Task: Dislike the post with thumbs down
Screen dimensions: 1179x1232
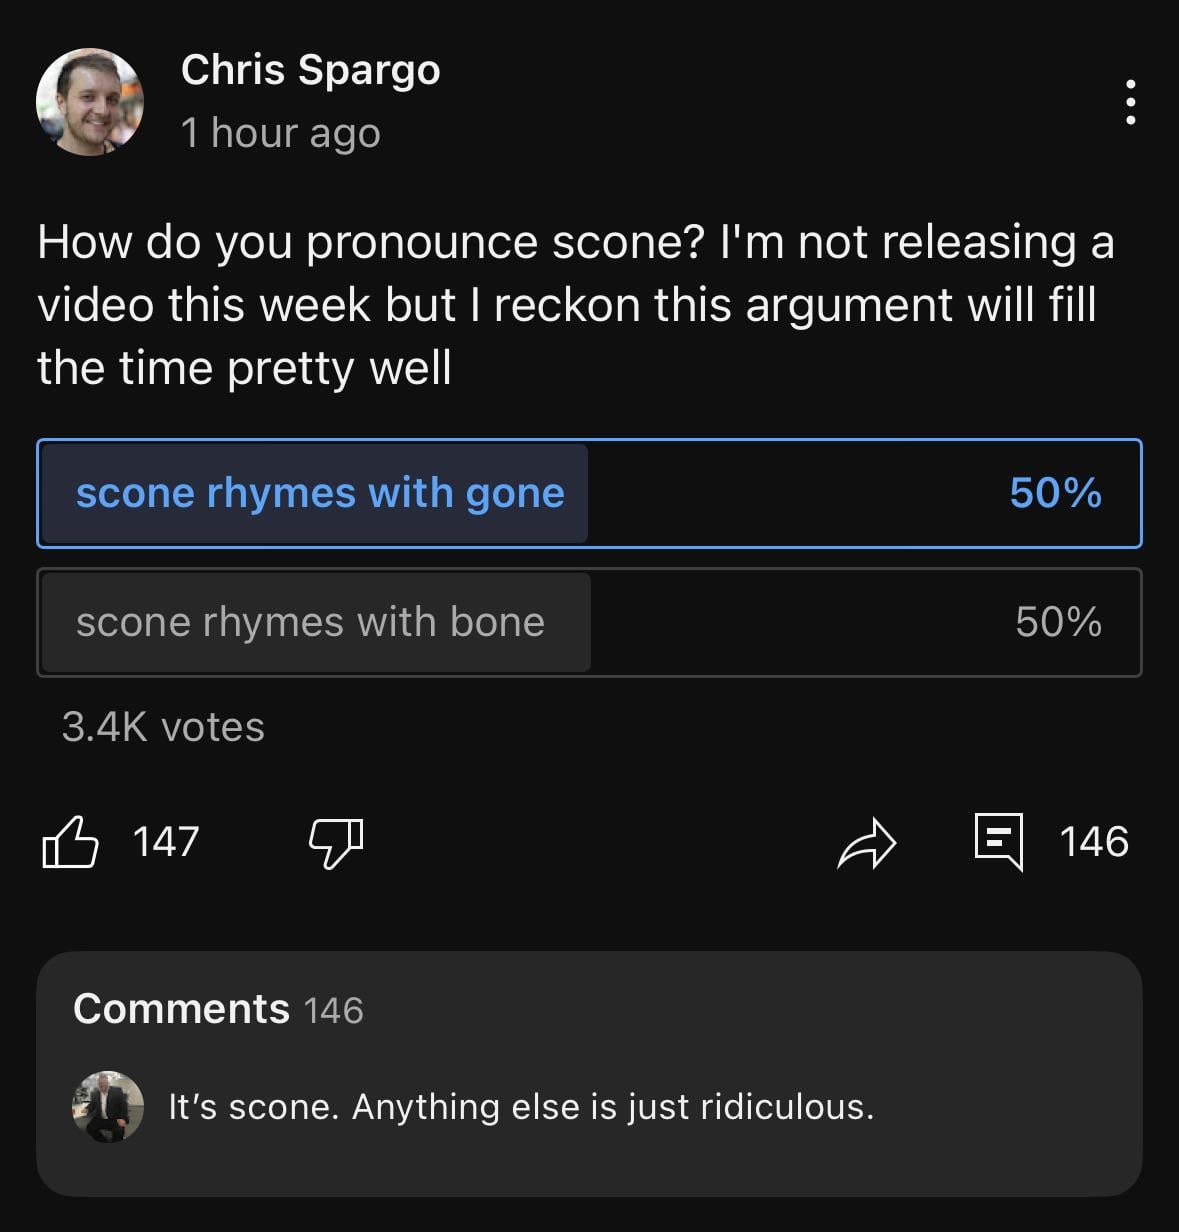Action: [x=336, y=842]
